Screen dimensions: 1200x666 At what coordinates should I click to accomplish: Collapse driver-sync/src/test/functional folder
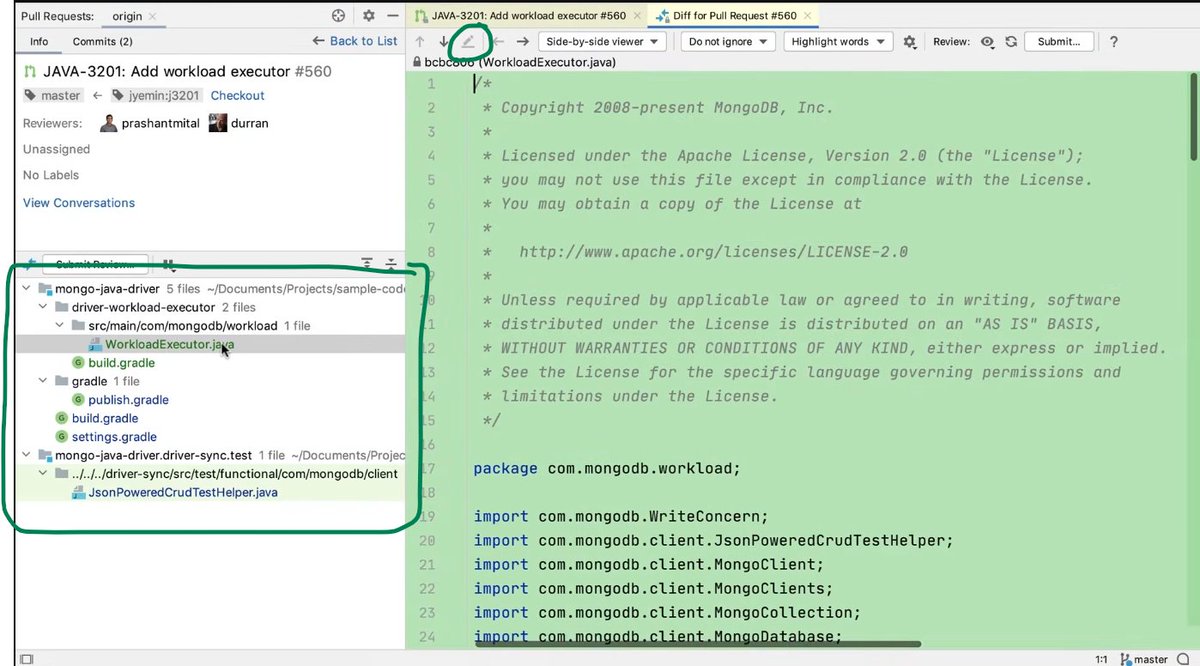(x=45, y=474)
